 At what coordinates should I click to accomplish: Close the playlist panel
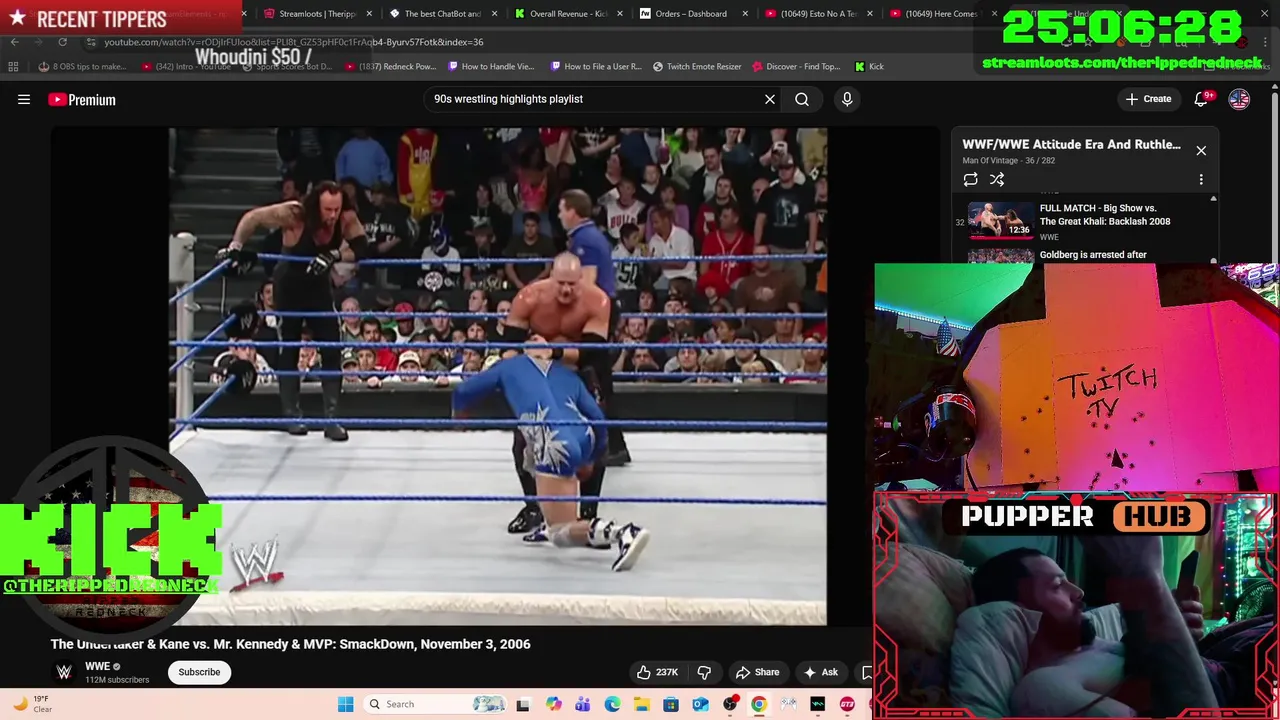coord(1201,151)
